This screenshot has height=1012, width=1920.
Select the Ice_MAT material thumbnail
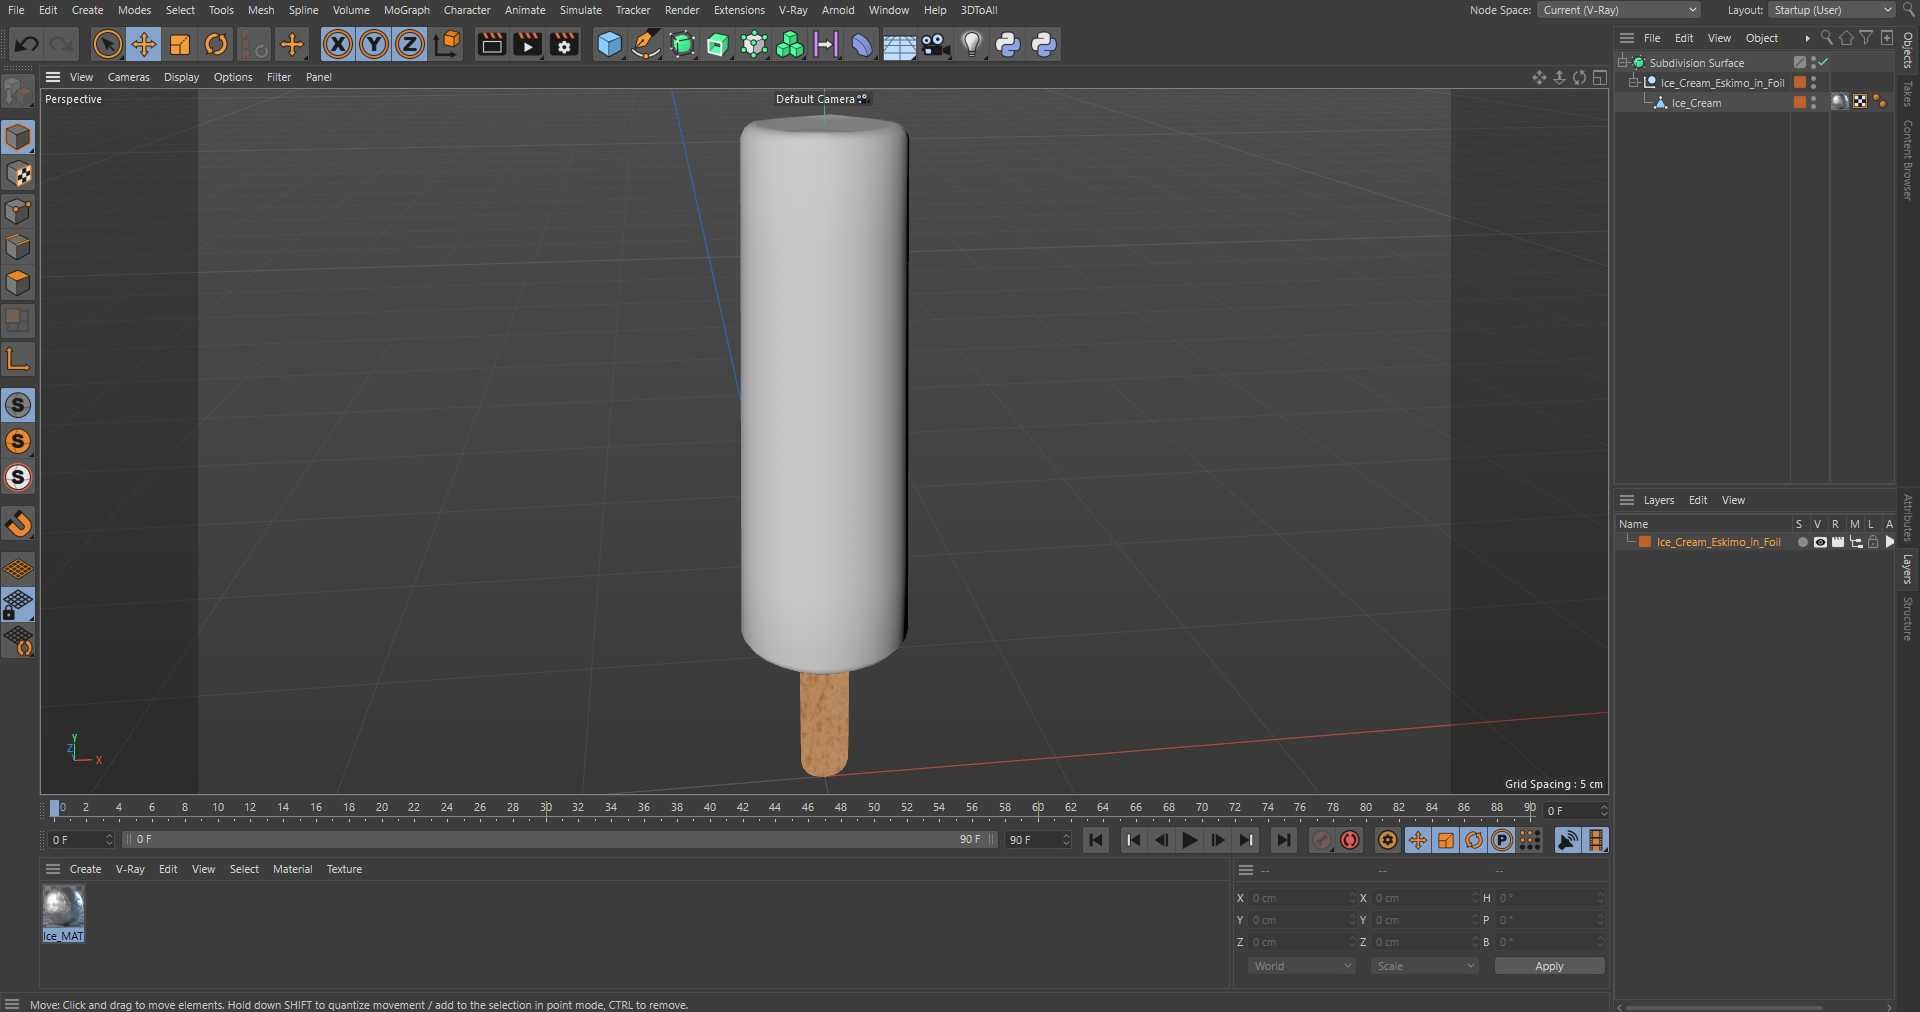click(x=63, y=908)
